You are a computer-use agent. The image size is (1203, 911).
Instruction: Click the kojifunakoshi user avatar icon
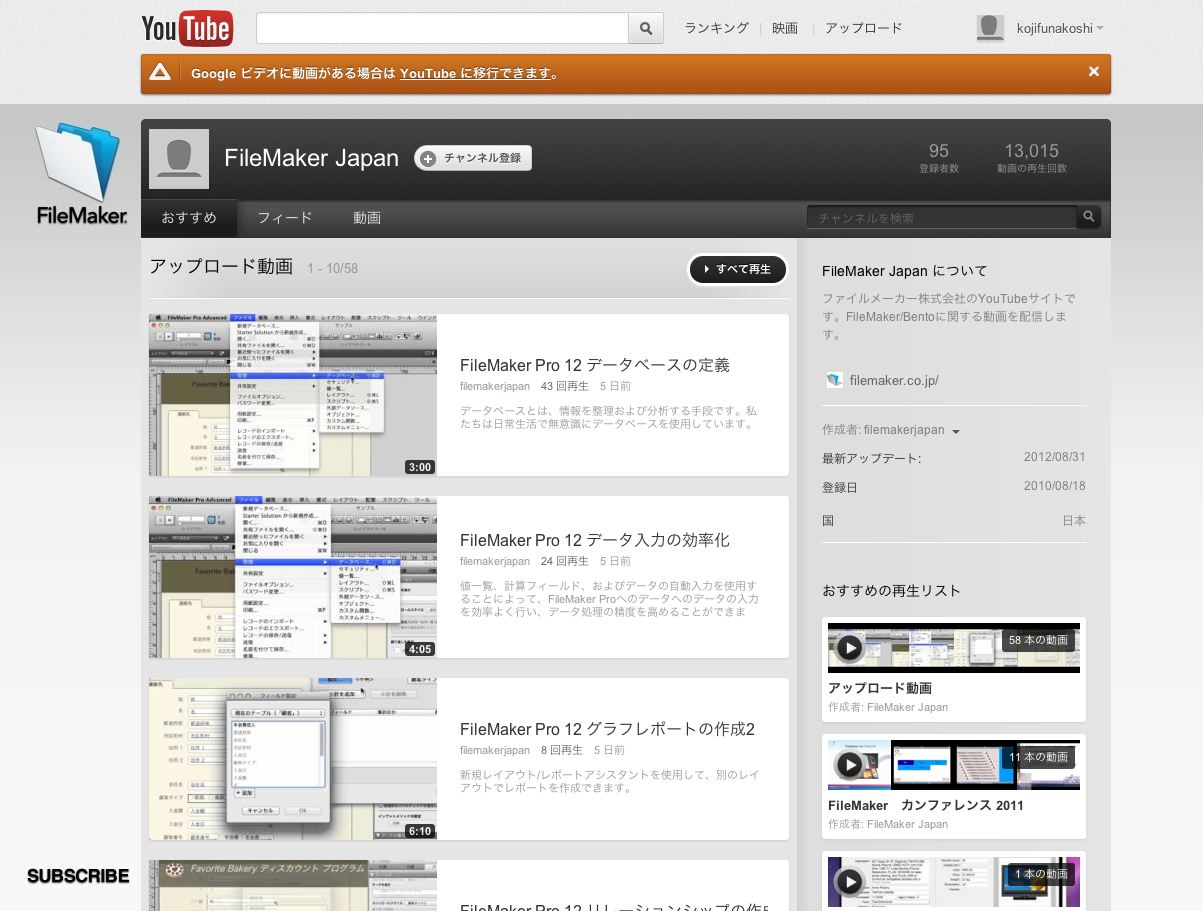990,28
